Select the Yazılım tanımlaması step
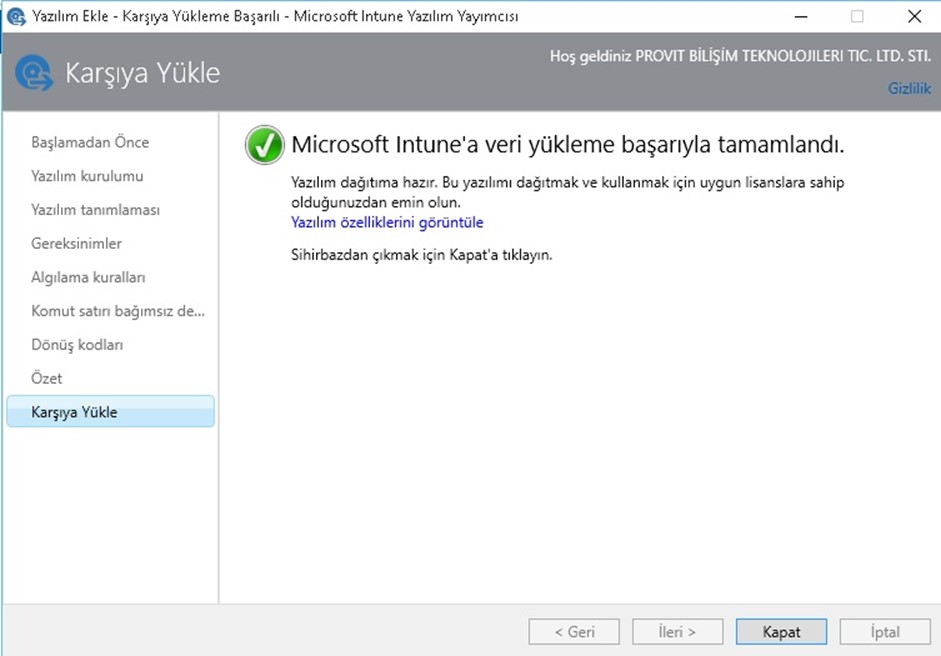 coord(95,209)
